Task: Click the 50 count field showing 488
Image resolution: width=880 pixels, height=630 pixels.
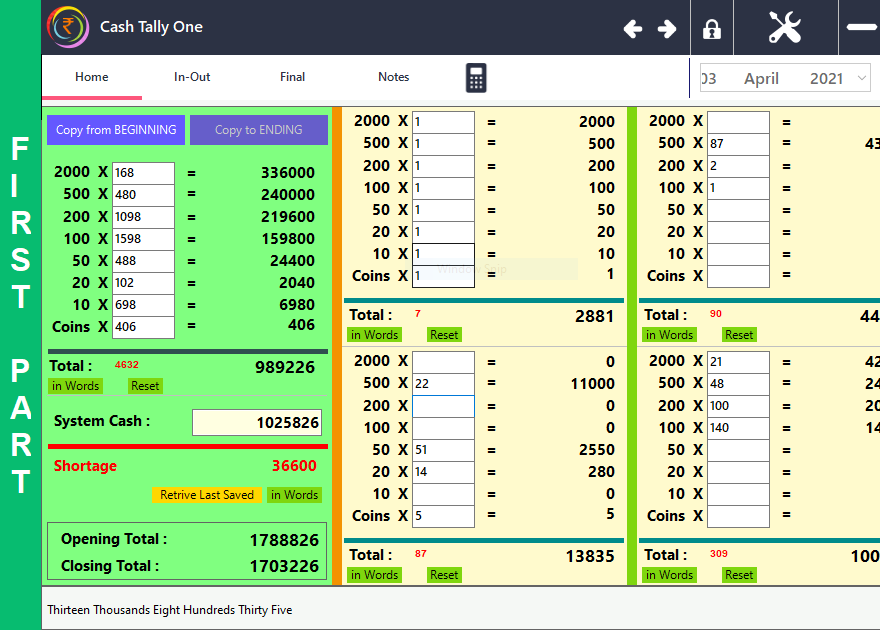Action: coord(143,261)
